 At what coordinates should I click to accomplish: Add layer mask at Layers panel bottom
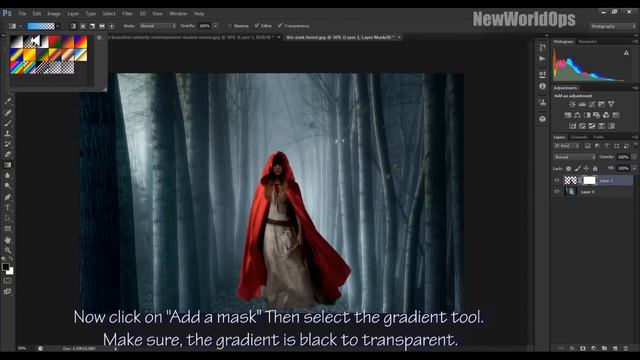click(583, 348)
